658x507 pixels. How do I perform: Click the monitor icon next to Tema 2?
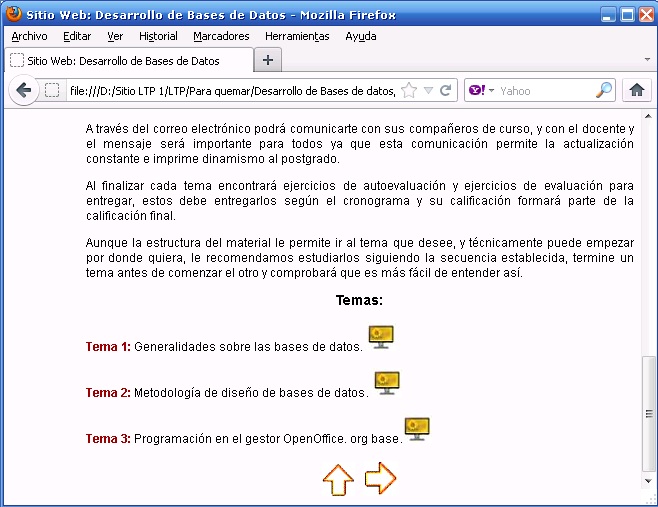[387, 383]
